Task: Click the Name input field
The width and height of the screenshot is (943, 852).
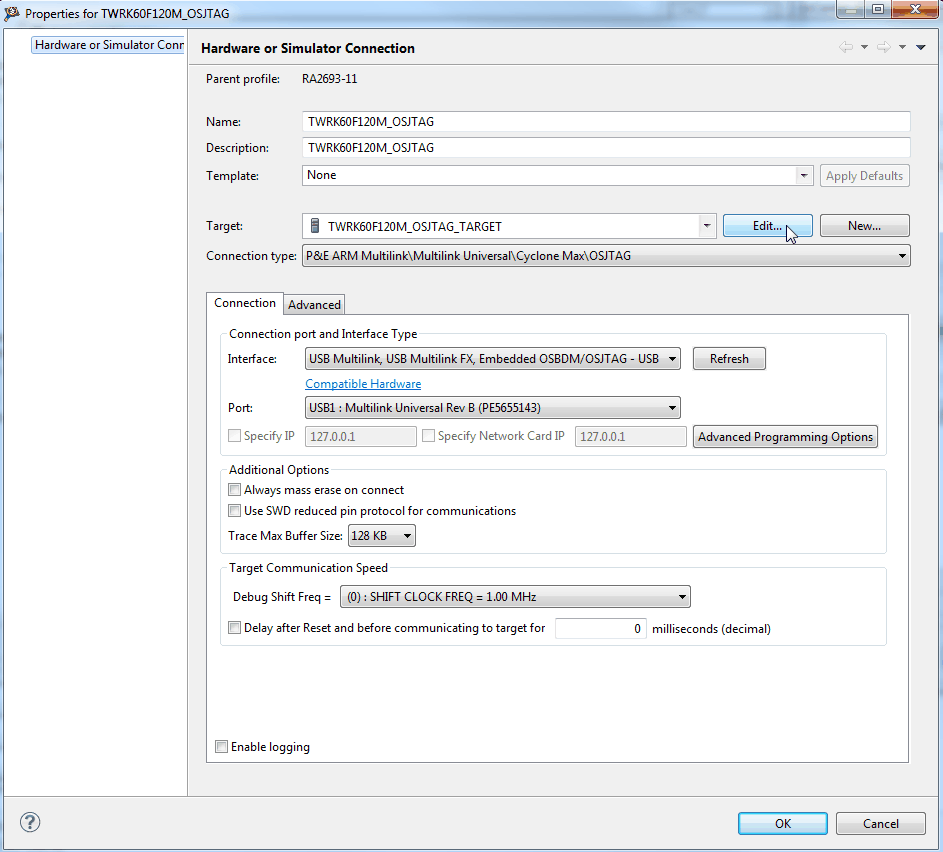Action: click(606, 121)
